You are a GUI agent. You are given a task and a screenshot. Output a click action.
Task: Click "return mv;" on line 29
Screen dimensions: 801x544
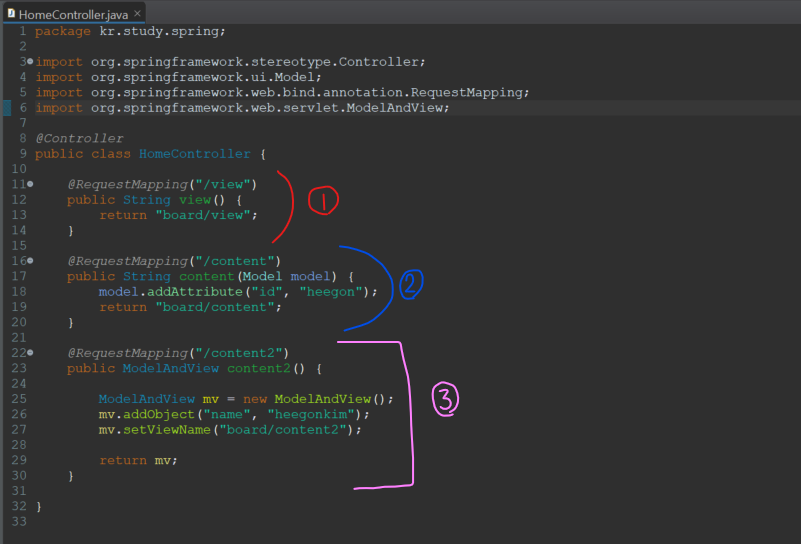(138, 460)
